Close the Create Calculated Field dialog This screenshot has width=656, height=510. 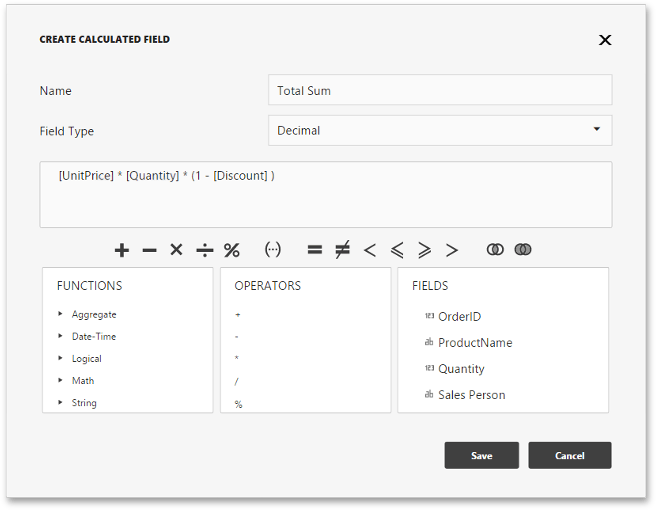(x=605, y=40)
